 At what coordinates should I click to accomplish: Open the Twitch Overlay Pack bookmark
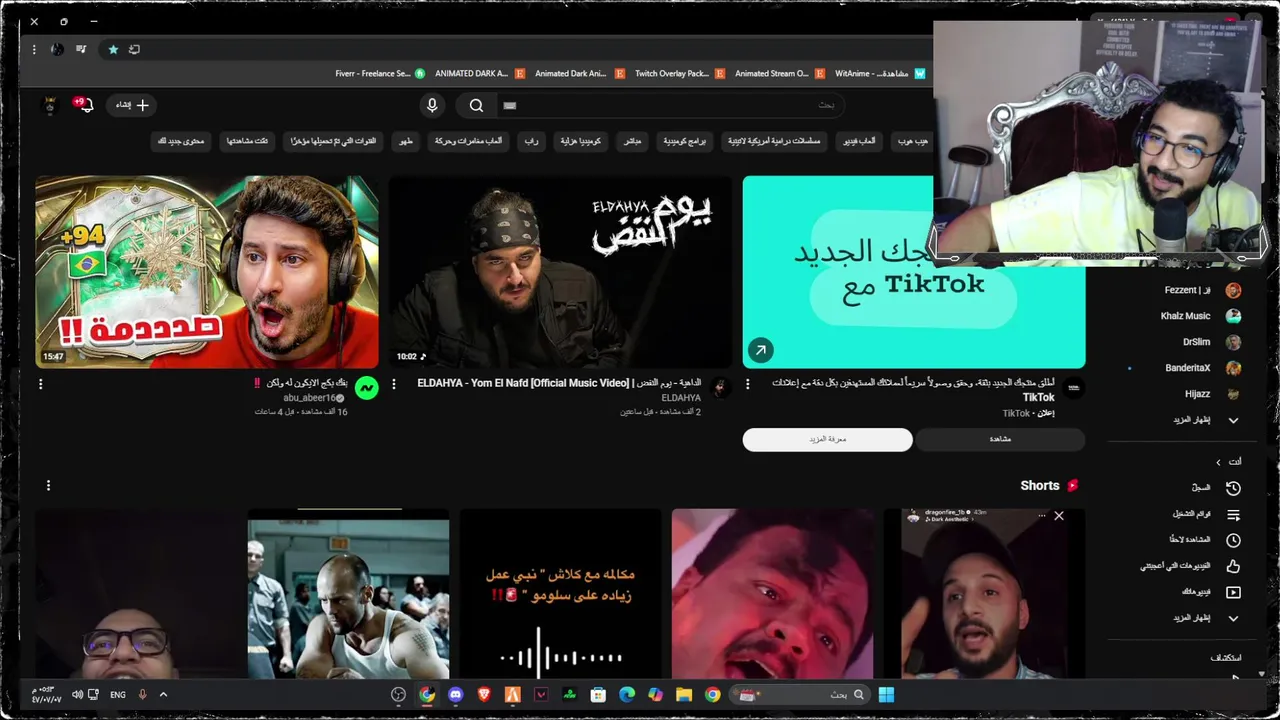pyautogui.click(x=678, y=73)
